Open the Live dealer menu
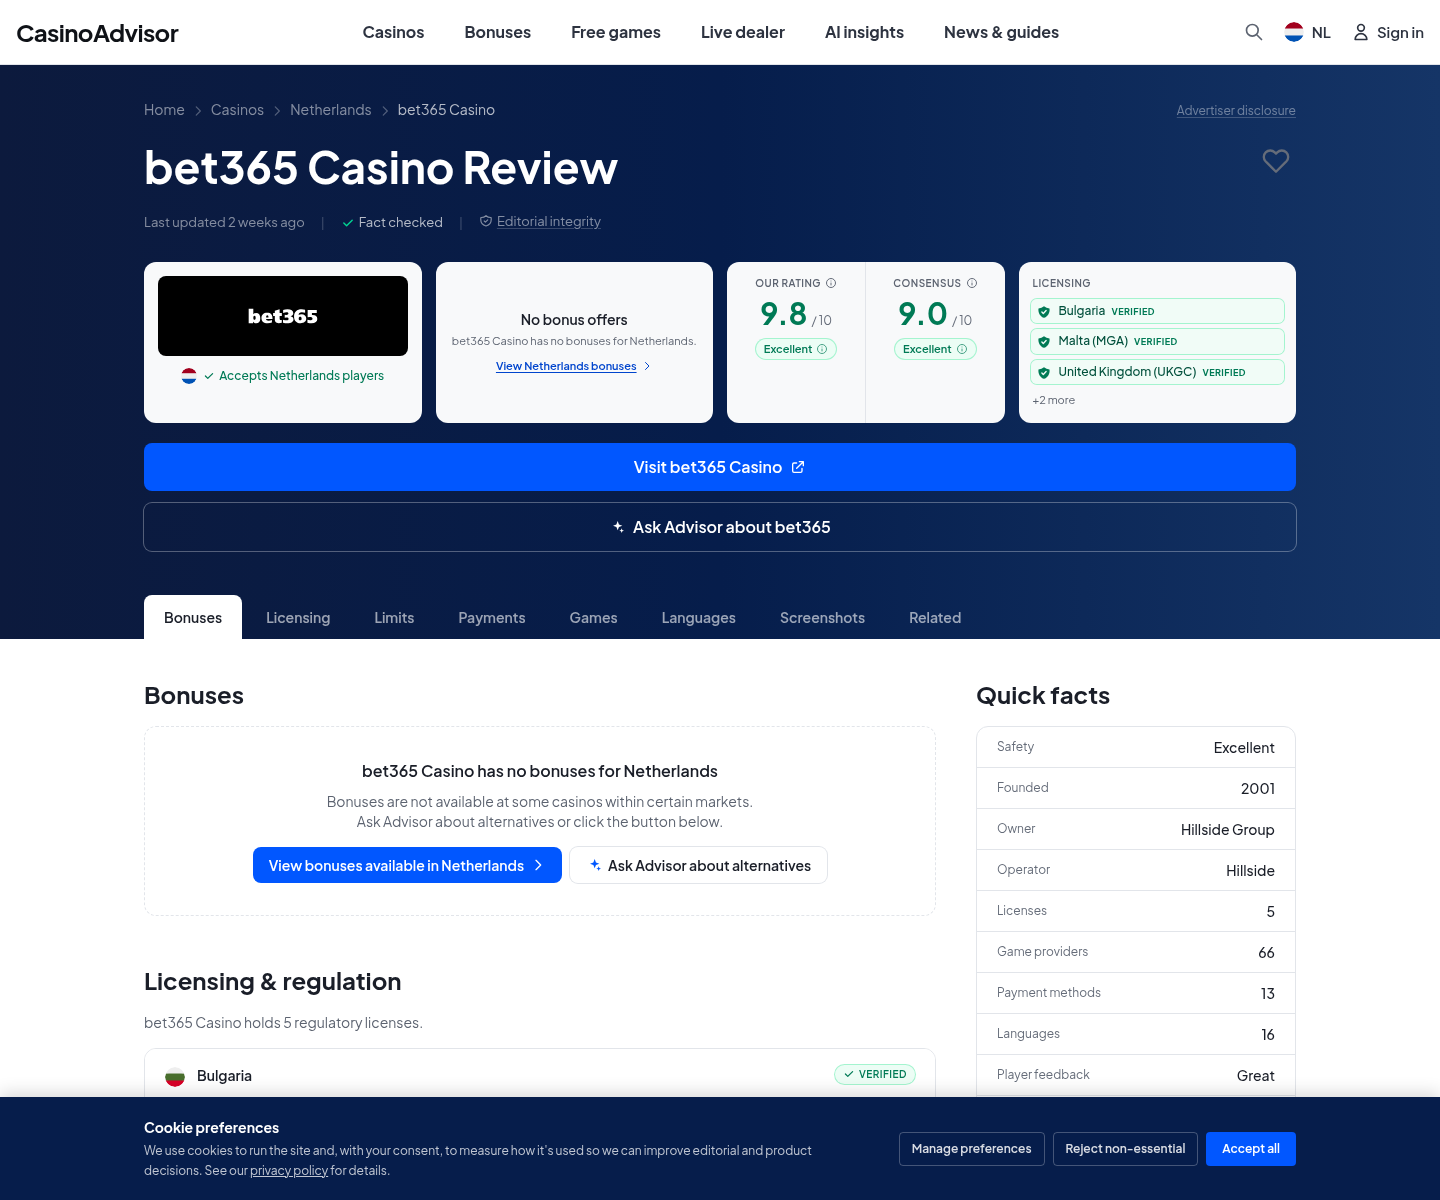The height and width of the screenshot is (1200, 1440). pyautogui.click(x=743, y=32)
